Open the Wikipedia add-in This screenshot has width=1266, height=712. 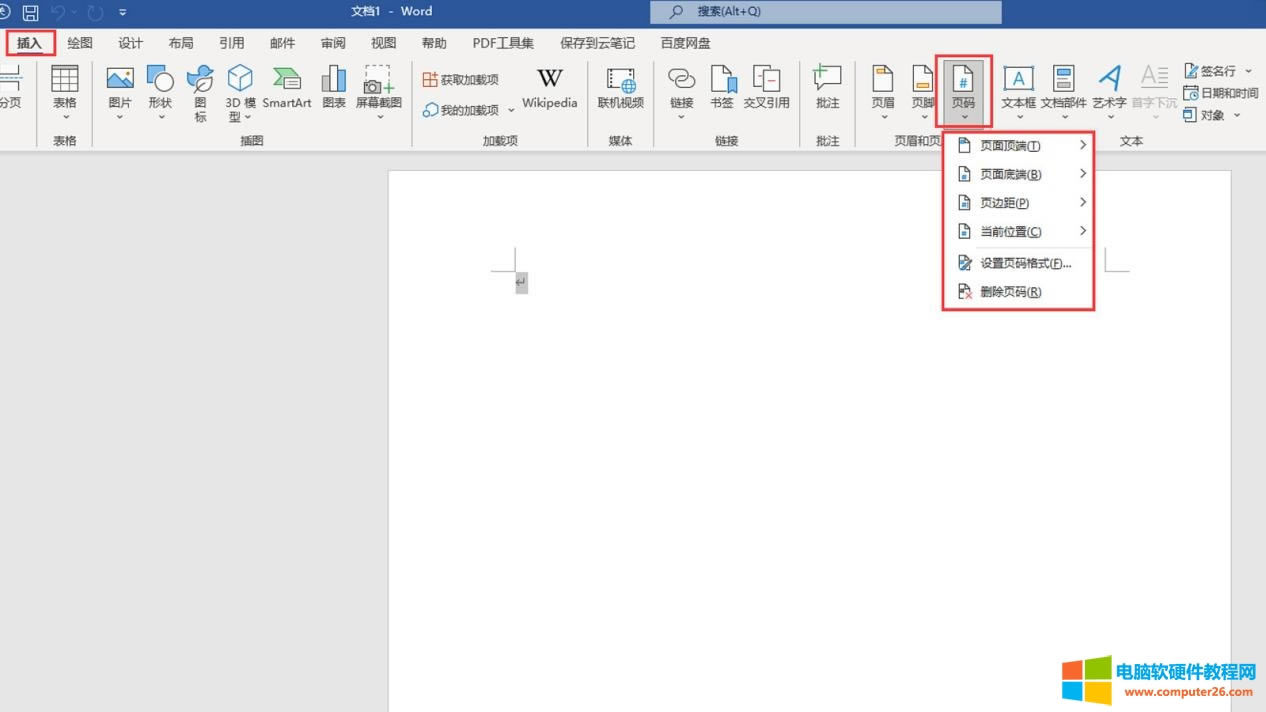coord(549,88)
